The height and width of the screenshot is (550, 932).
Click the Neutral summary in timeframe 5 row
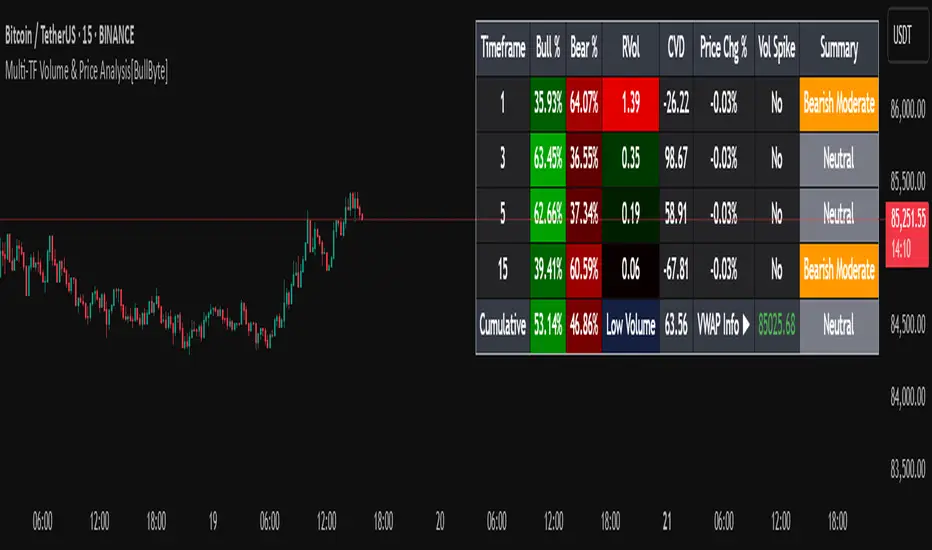pos(839,214)
